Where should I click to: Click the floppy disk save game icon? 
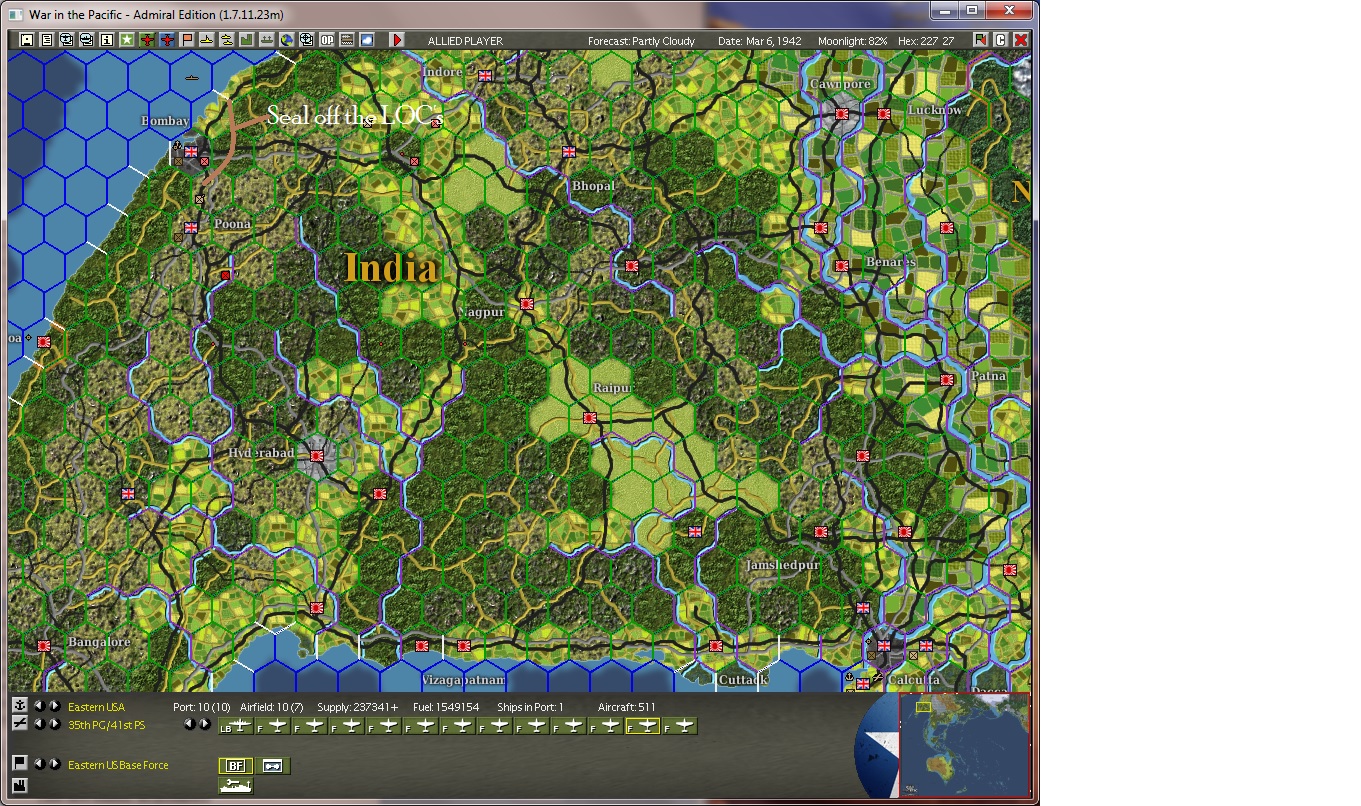pyautogui.click(x=27, y=40)
